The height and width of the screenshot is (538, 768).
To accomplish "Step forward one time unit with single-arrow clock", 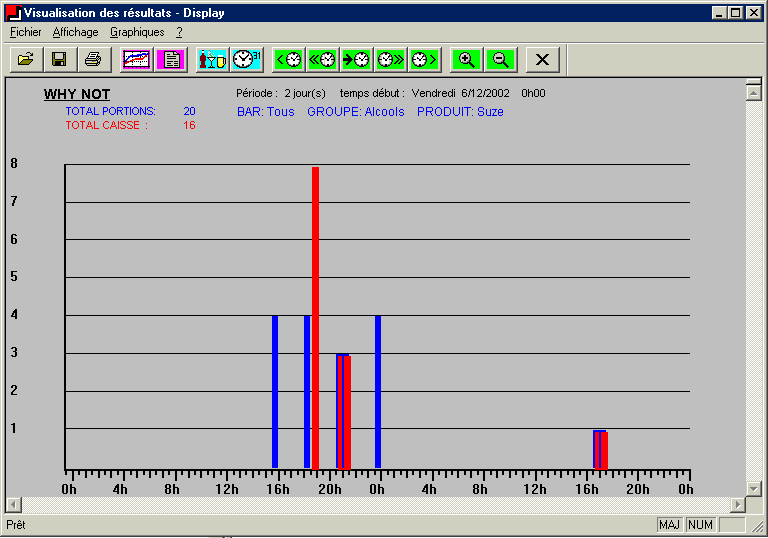I will click(423, 59).
